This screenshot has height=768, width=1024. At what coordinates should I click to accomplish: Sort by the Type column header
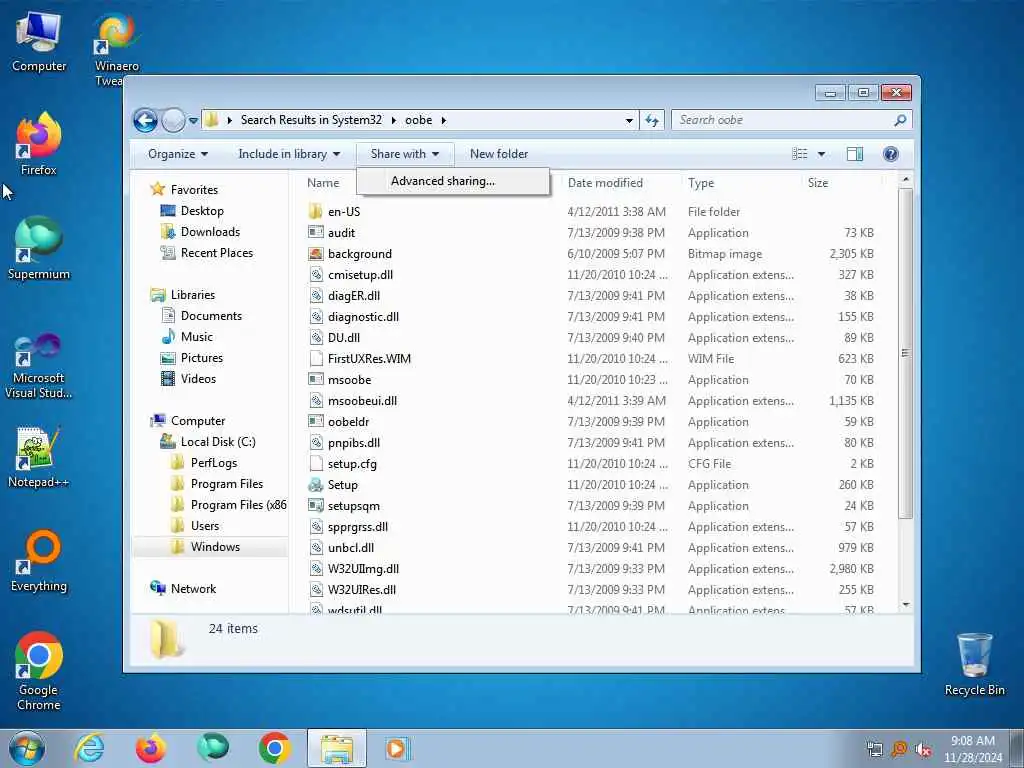pyautogui.click(x=701, y=183)
